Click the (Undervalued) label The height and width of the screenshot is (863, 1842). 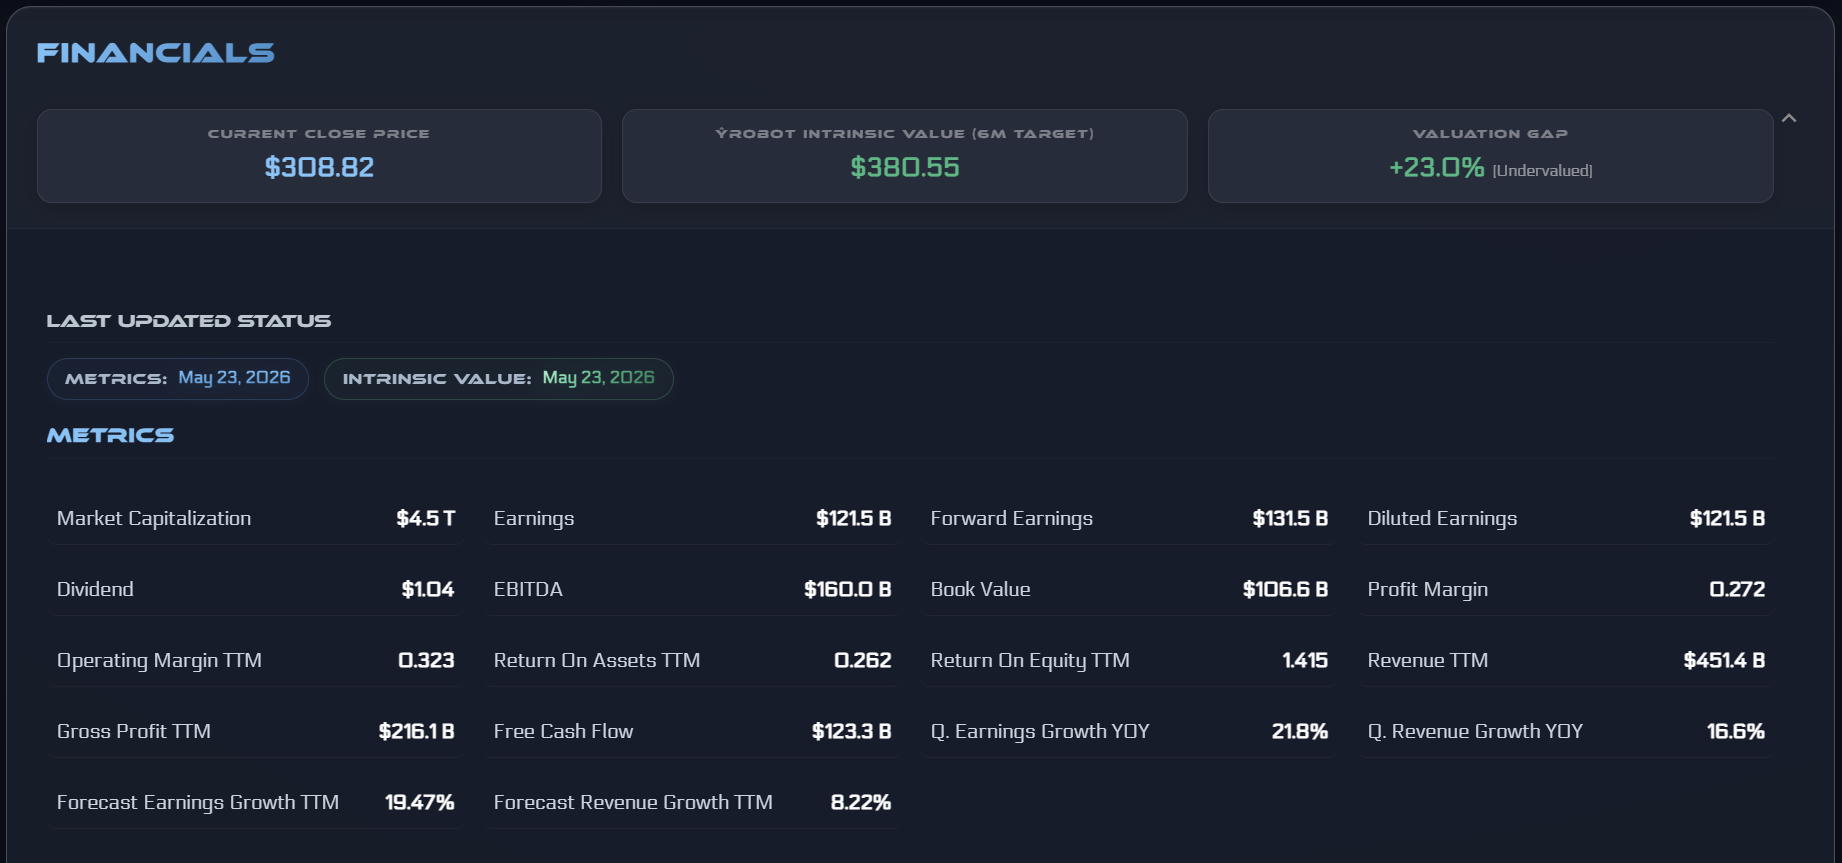tap(1542, 171)
